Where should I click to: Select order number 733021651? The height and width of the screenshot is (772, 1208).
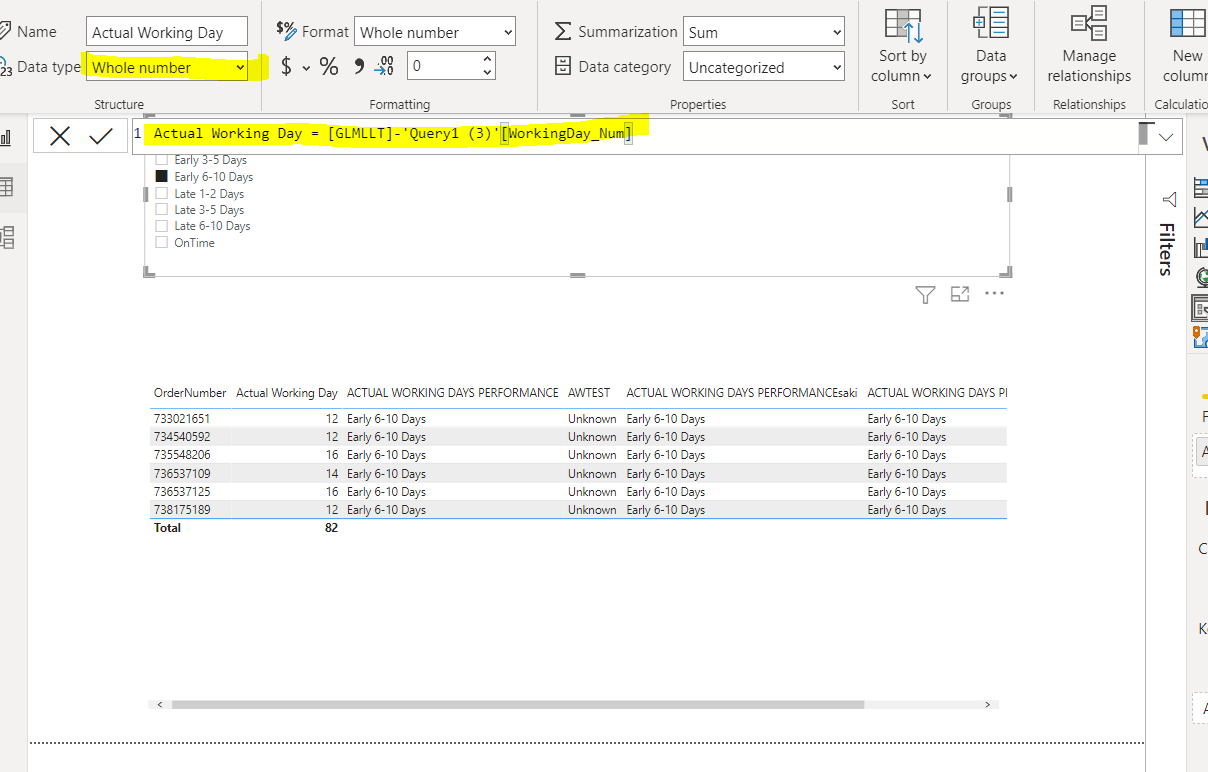[x=182, y=419]
